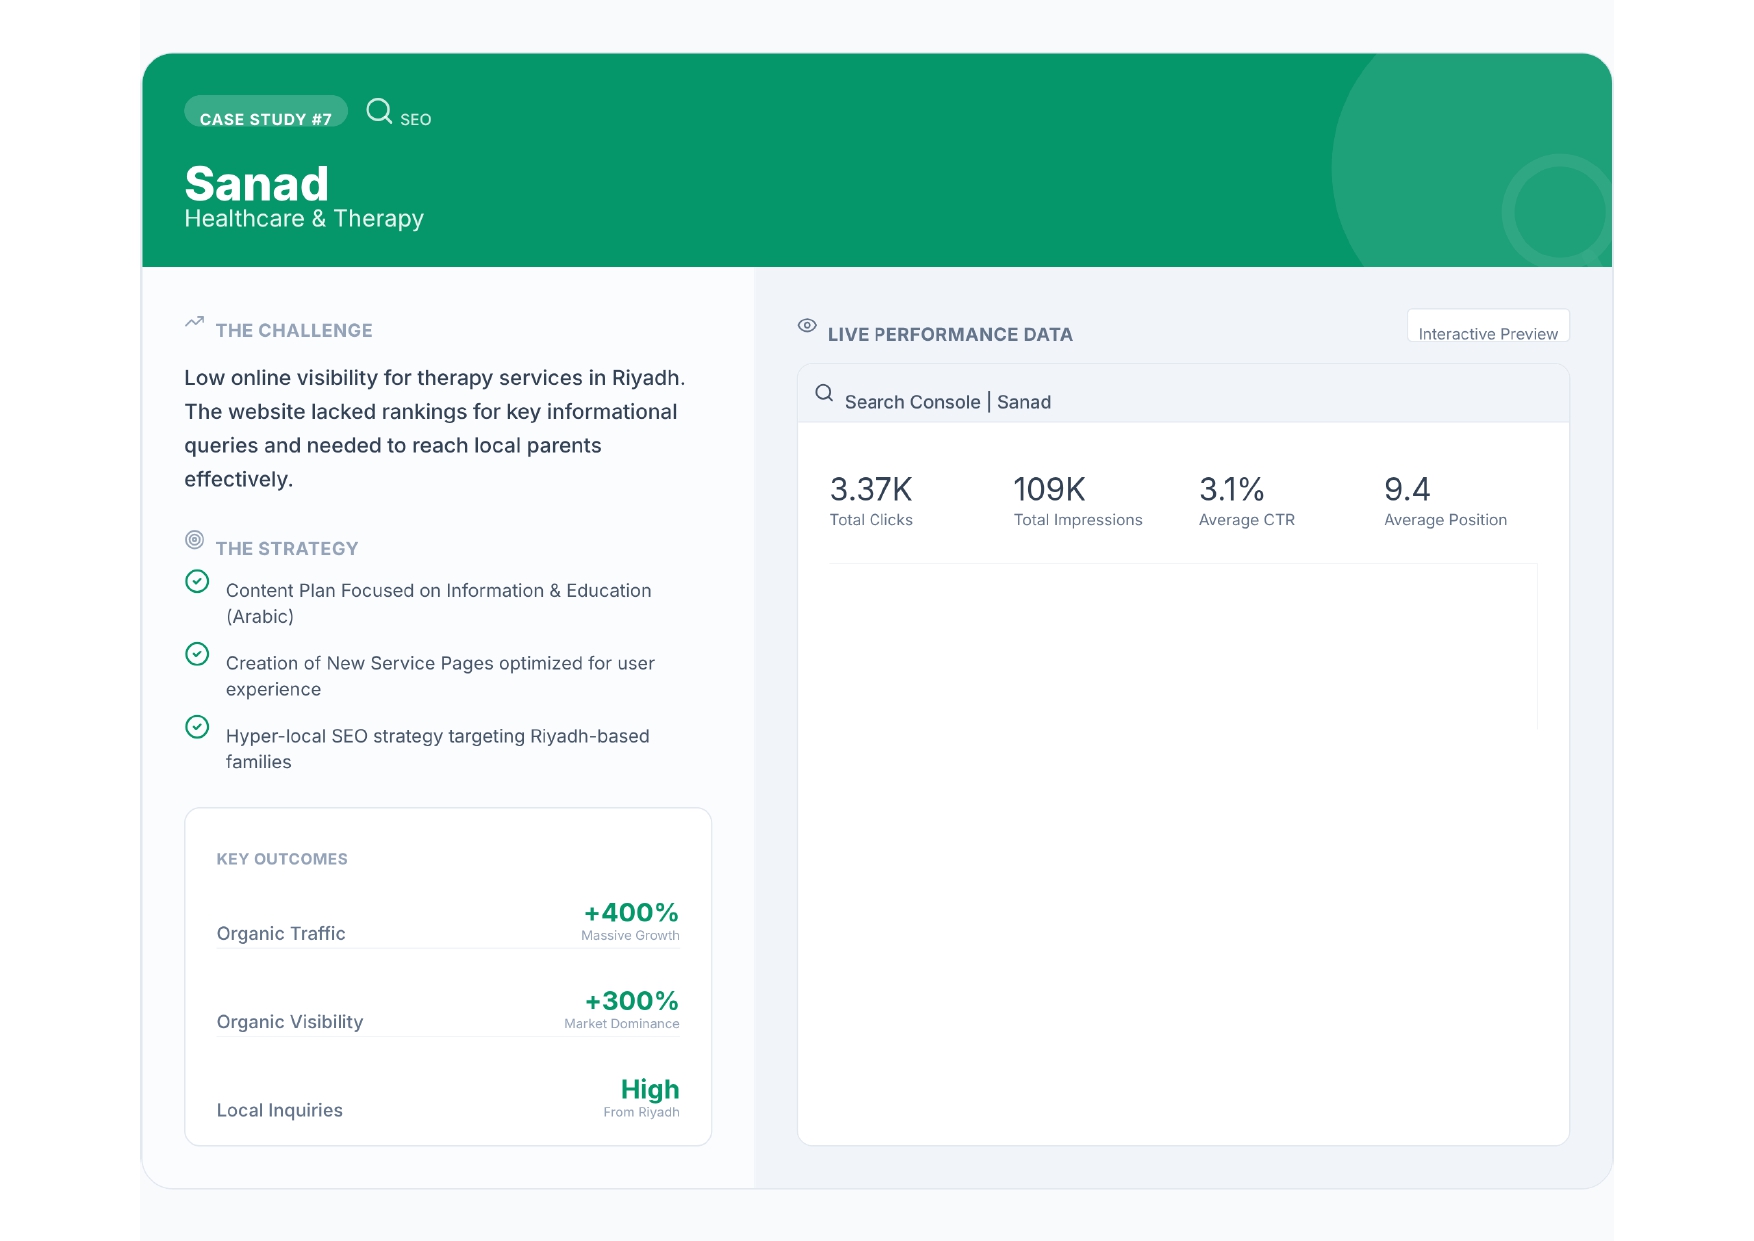Click the trend arrow icon beside The Challenge
Viewport: 1754px width, 1241px height.
195,322
